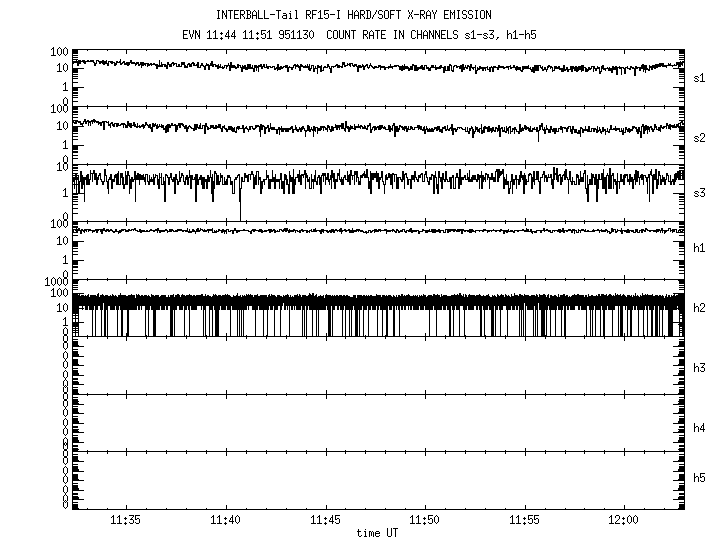The image size is (720, 550).
Task: Click the 11:50 time axis tick label
Action: [x=425, y=521]
